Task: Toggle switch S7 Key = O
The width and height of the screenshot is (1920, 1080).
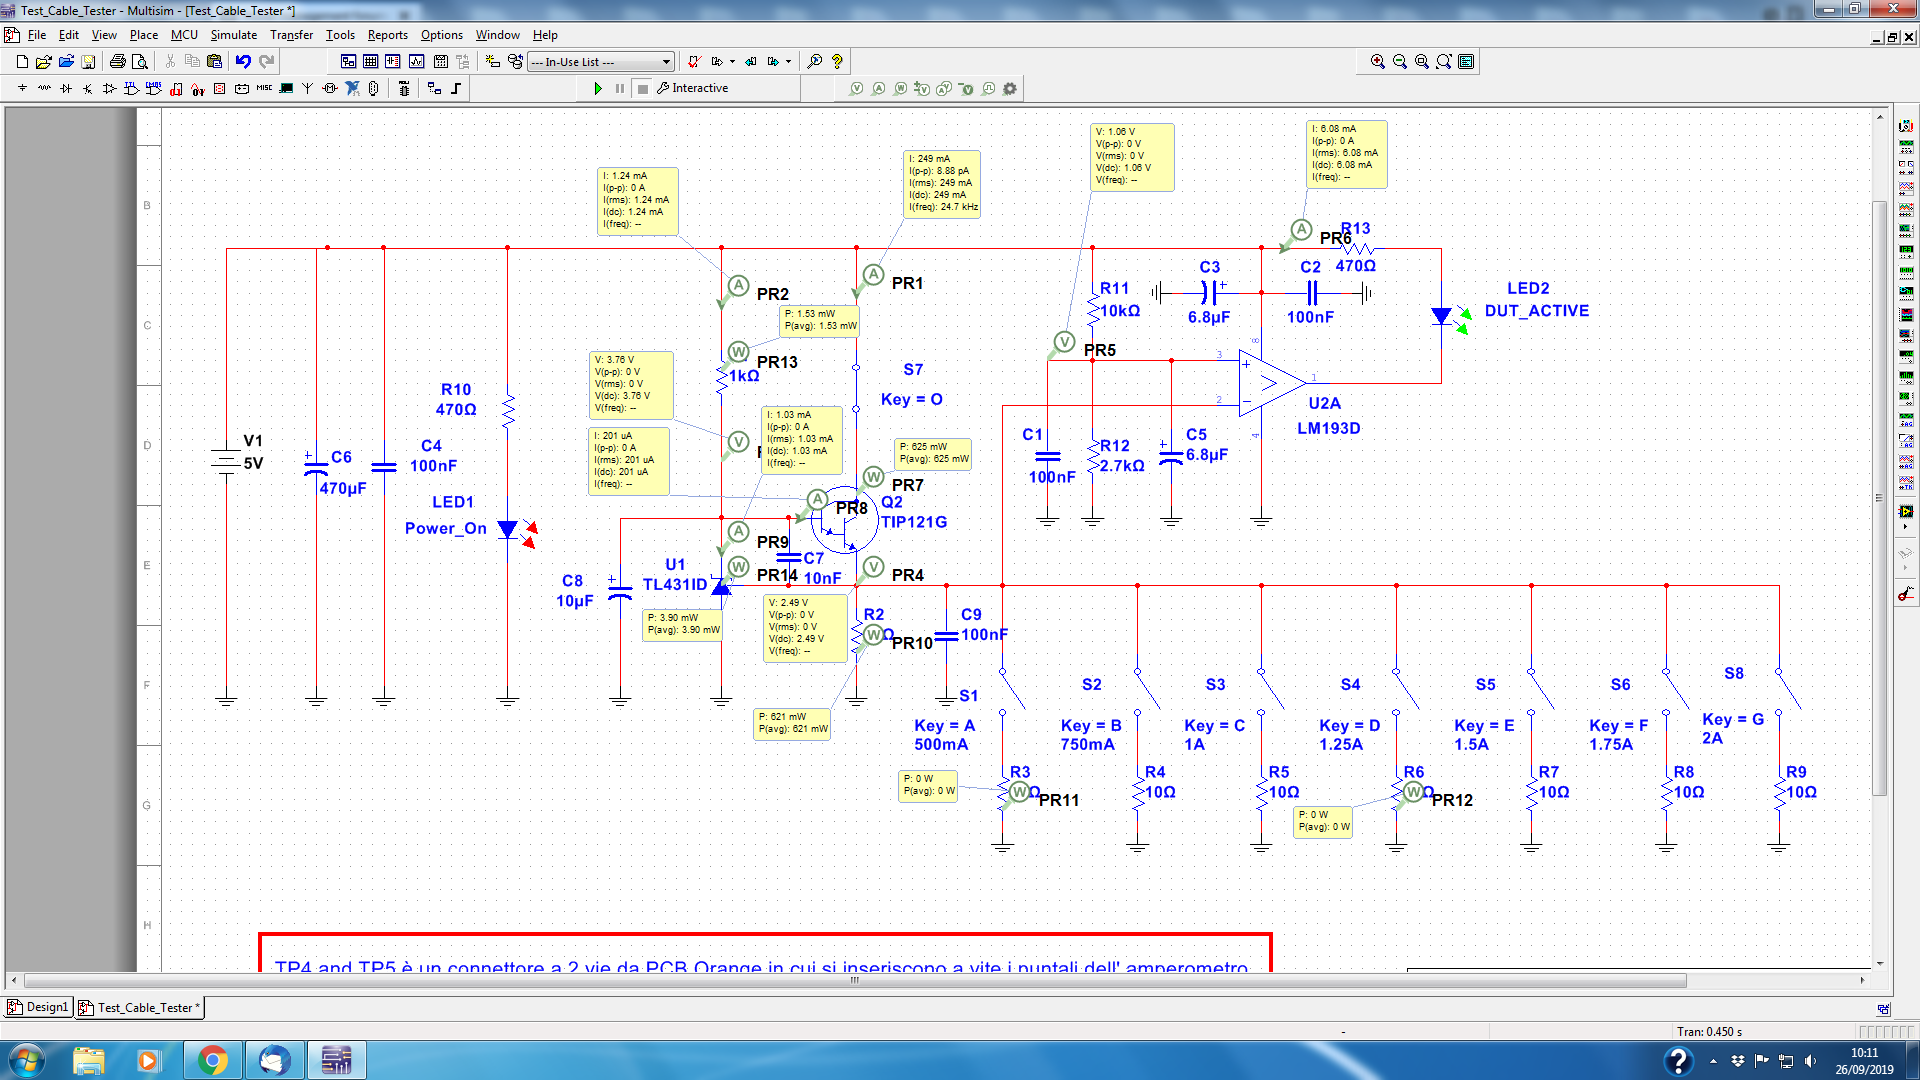Action: tap(856, 388)
